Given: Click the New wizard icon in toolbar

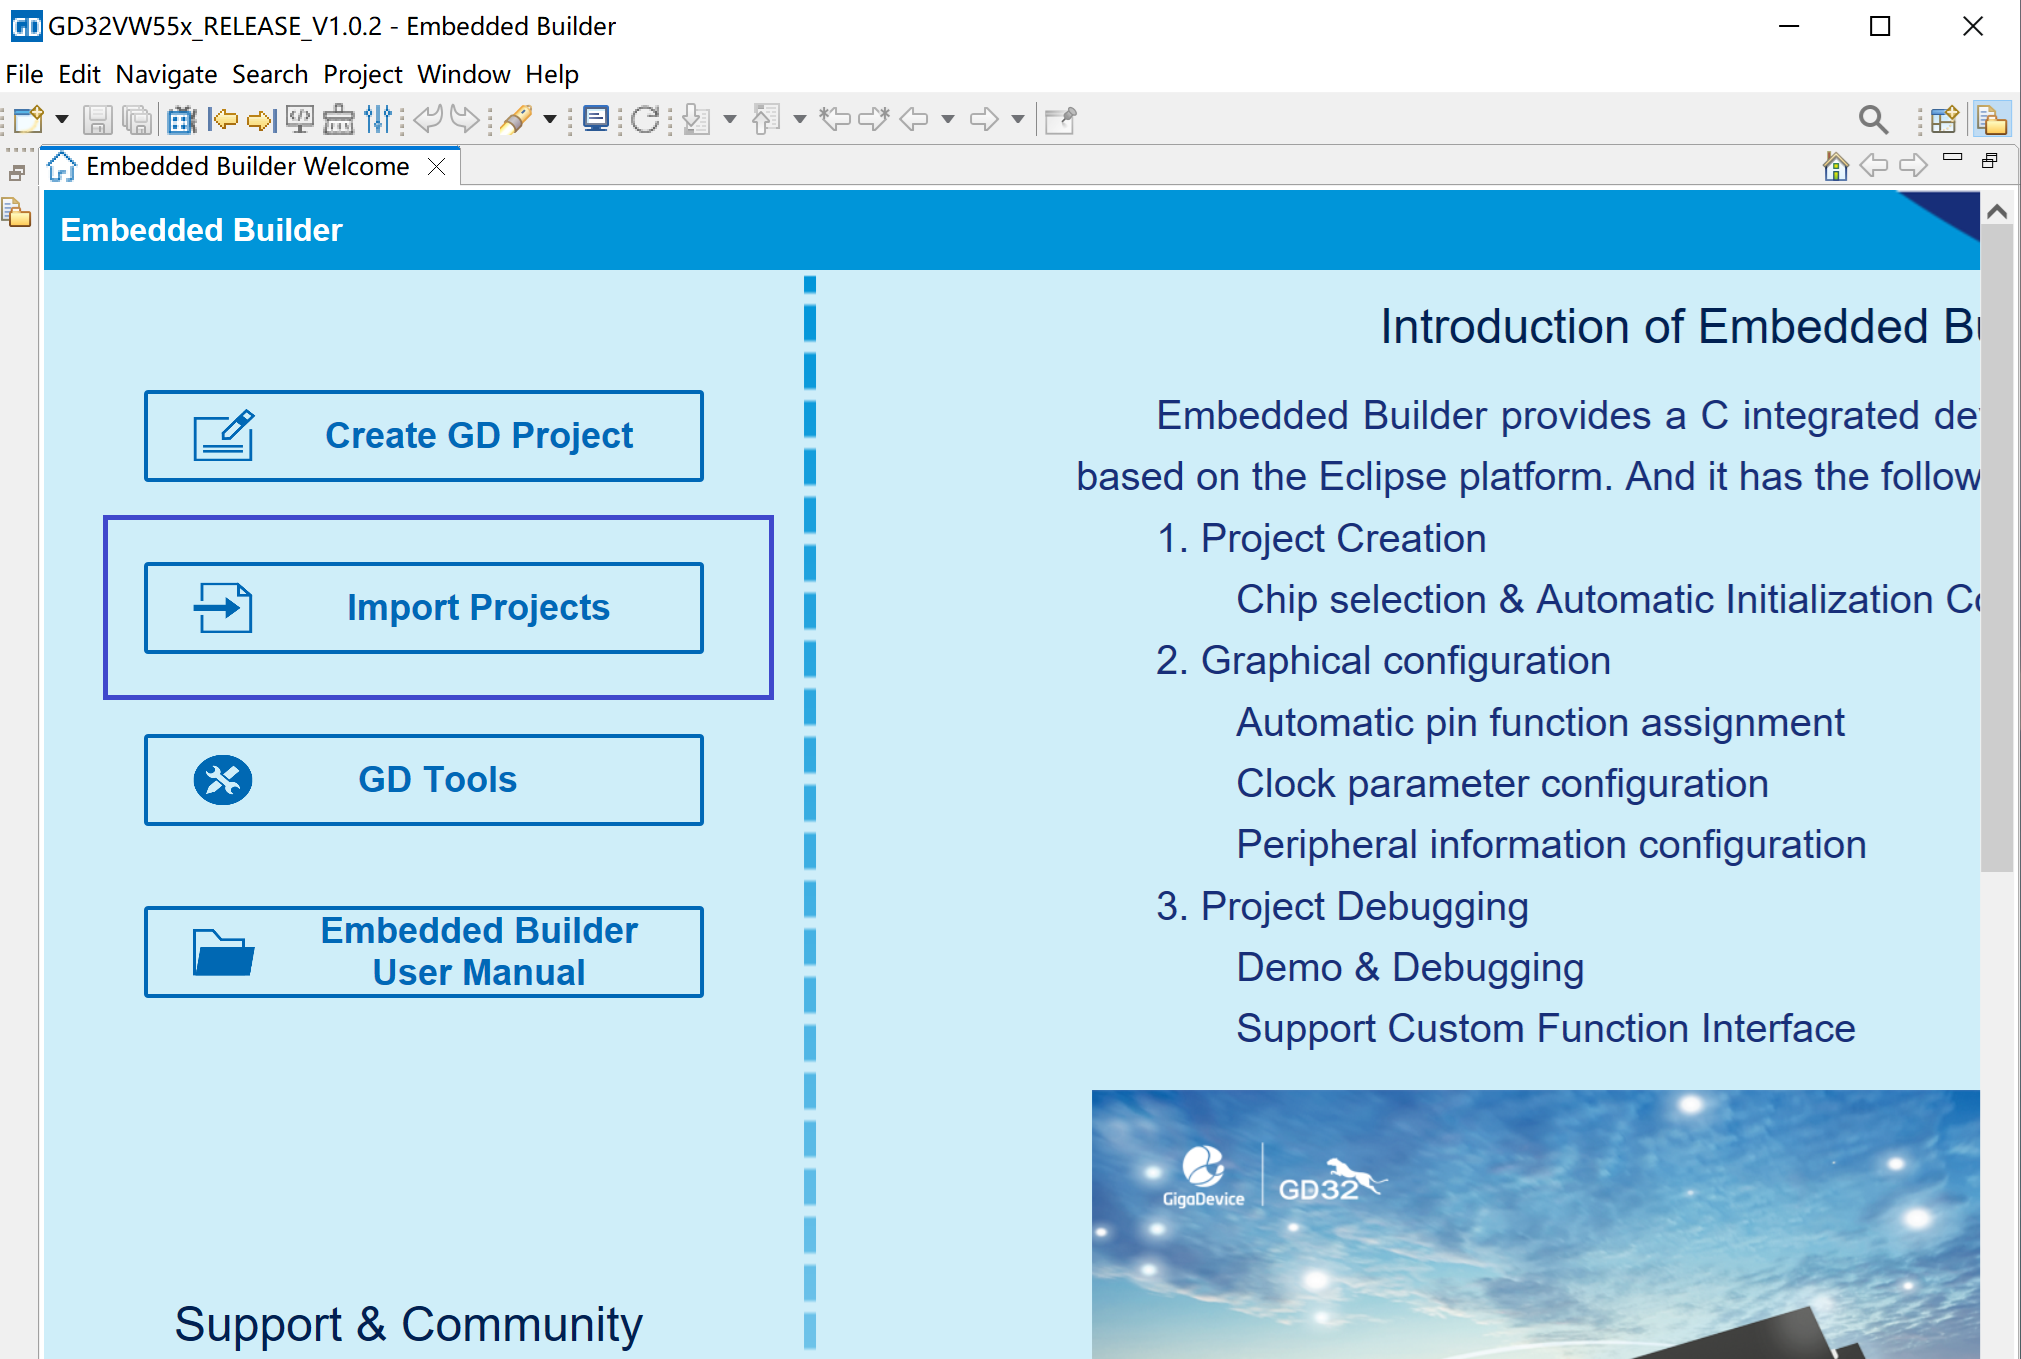Looking at the screenshot, I should coord(28,120).
